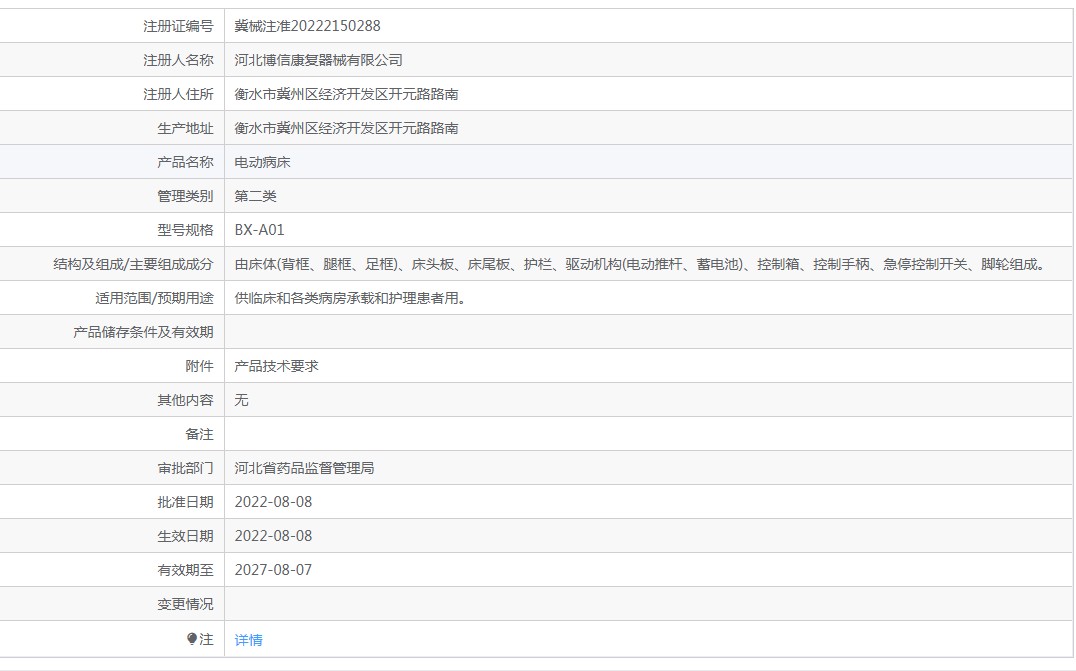Click the 有效期至 label
Viewport: 1076px width, 671px height.
pyautogui.click(x=185, y=570)
